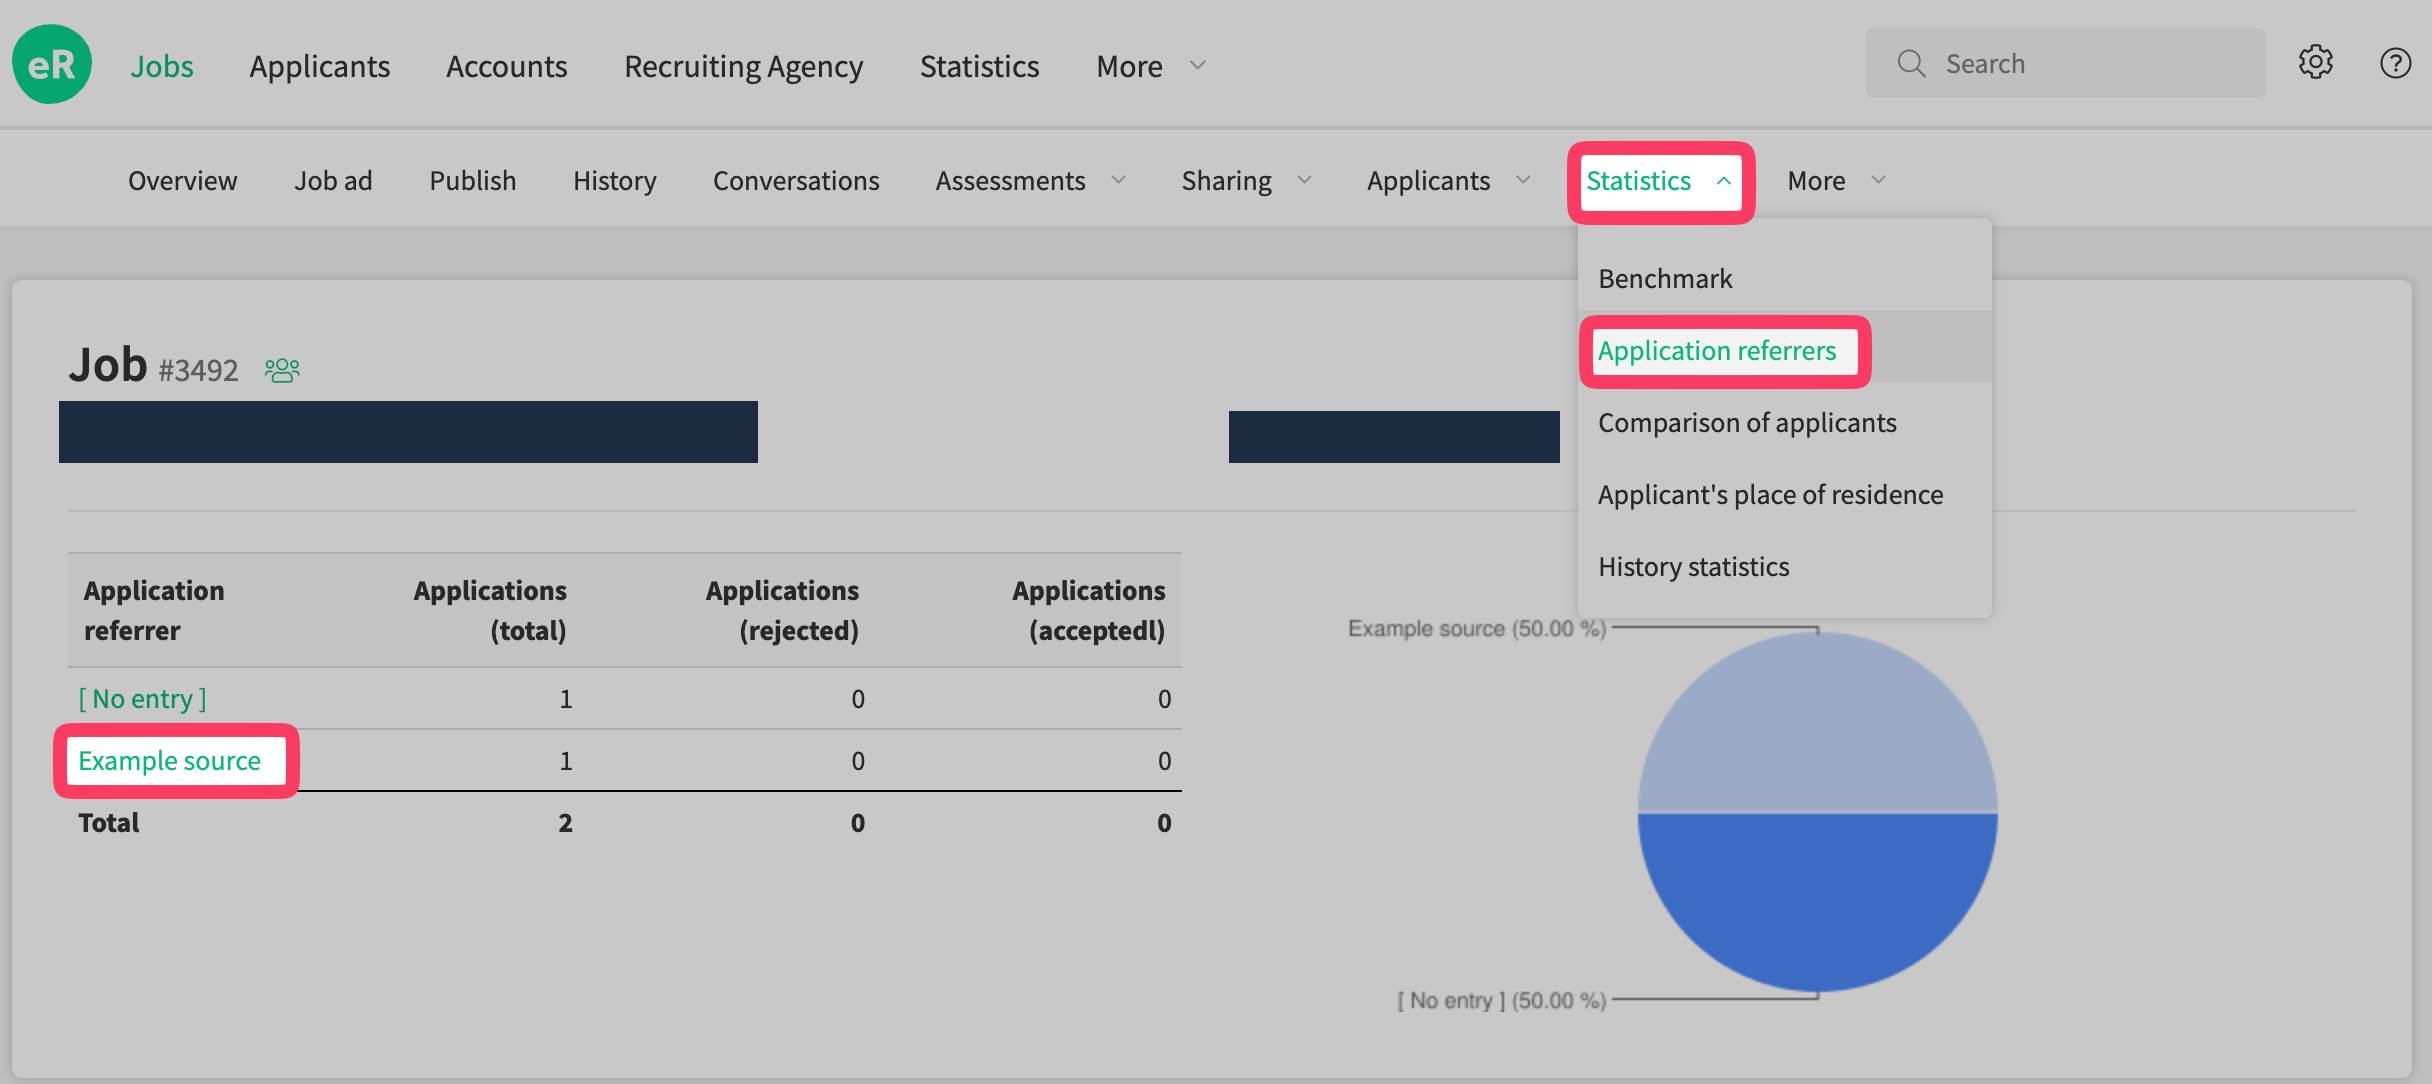Image resolution: width=2432 pixels, height=1084 pixels.
Task: Expand the top More dropdown chevron
Action: 1197,66
